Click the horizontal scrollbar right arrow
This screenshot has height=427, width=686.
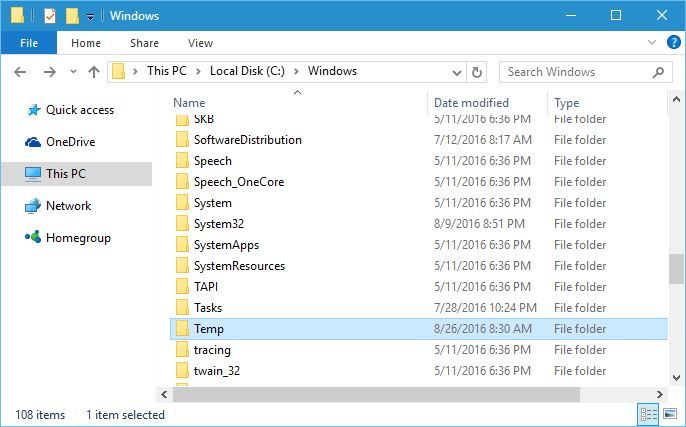point(660,394)
